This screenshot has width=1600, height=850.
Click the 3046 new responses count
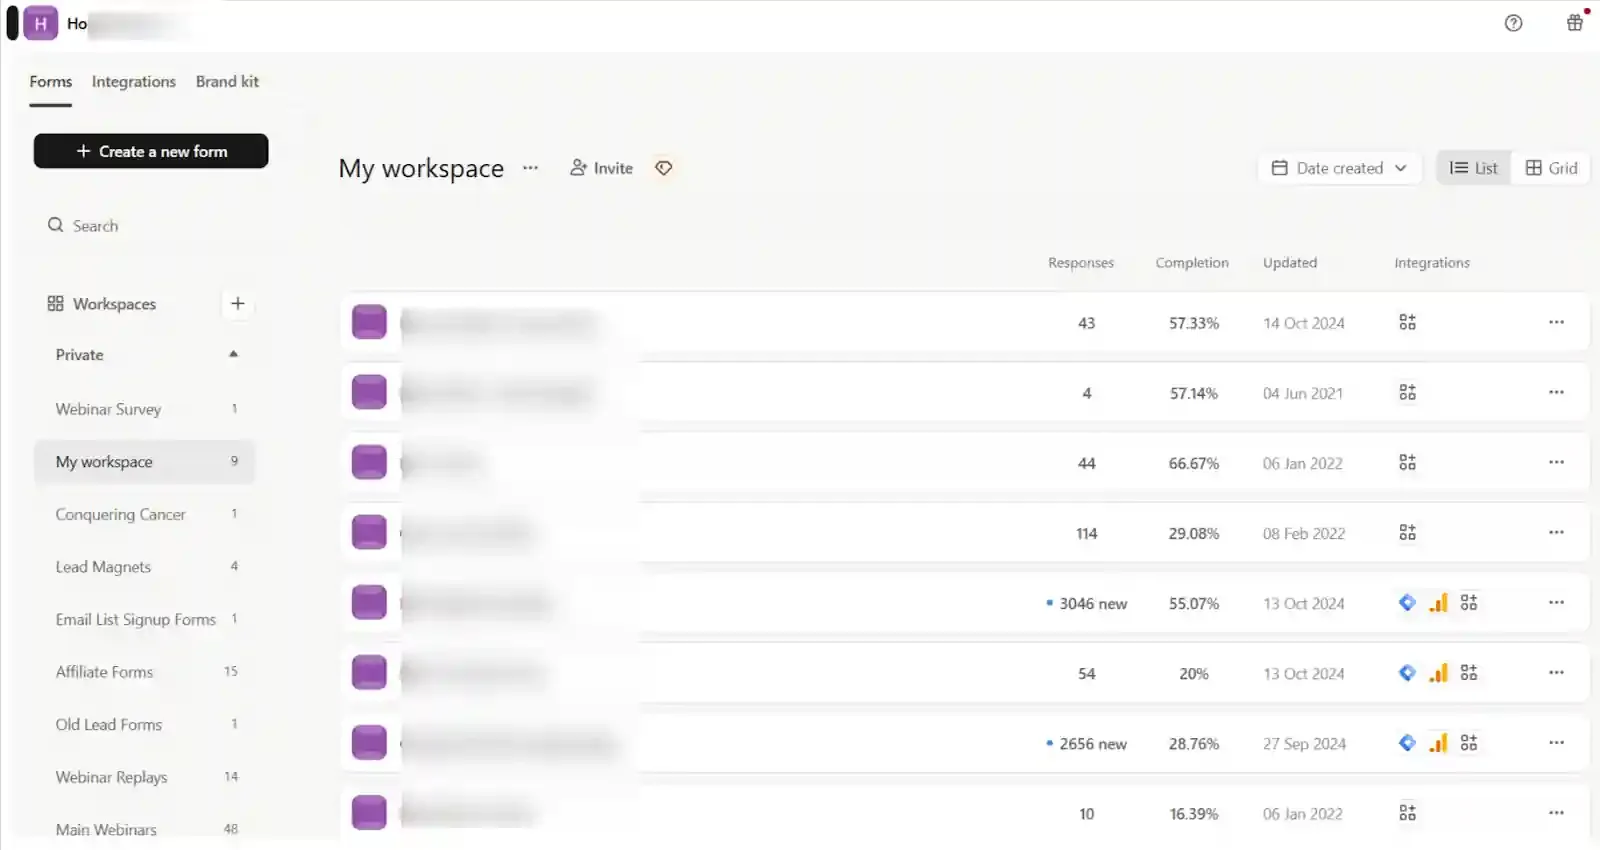pyautogui.click(x=1087, y=604)
